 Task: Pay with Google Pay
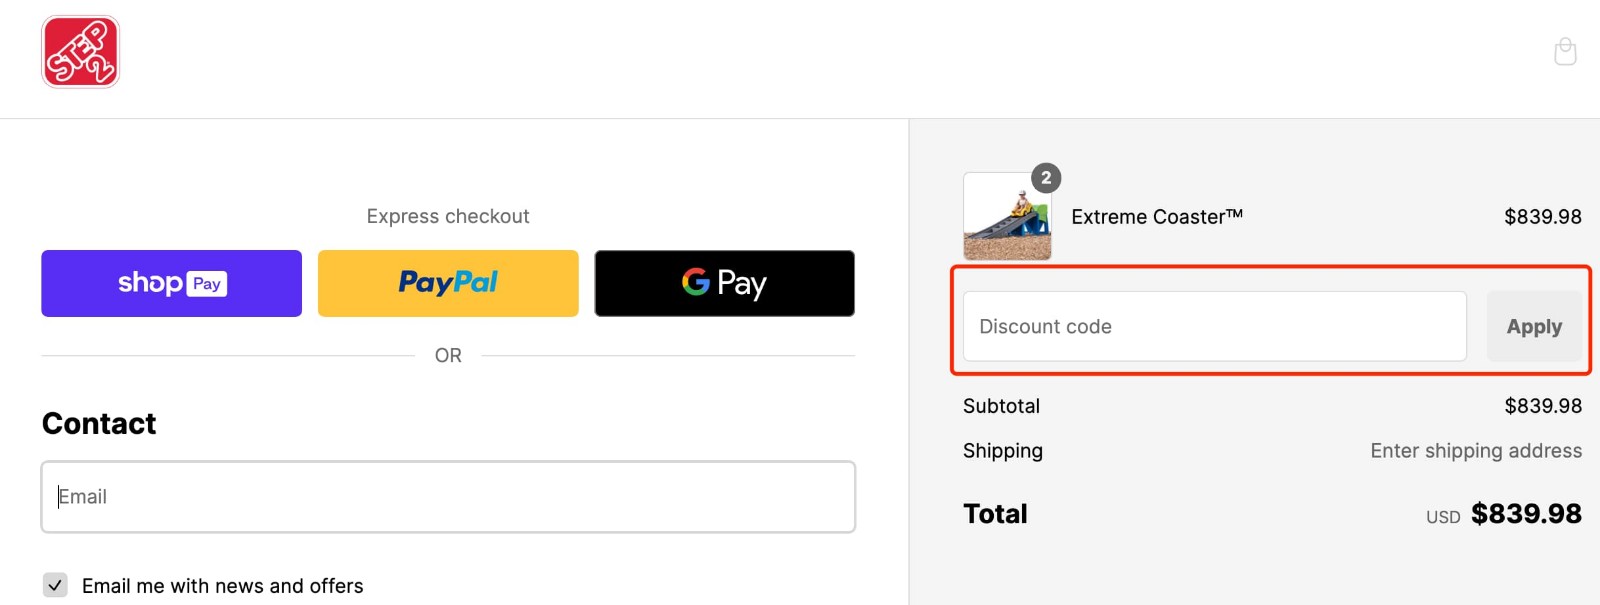723,283
